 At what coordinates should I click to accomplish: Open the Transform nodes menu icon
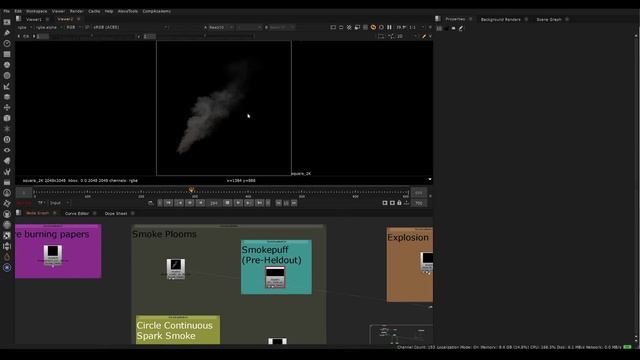coord(7,107)
